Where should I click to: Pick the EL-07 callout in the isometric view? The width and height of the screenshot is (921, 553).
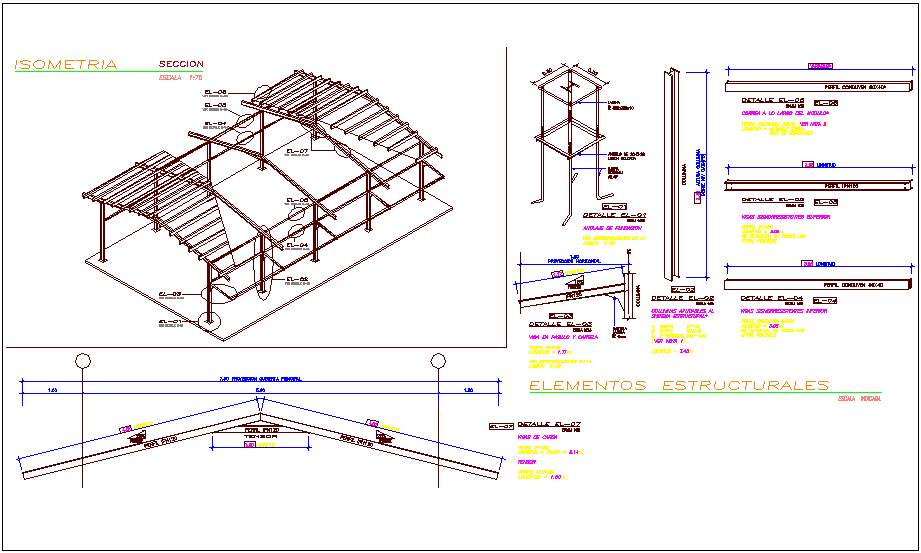click(297, 152)
